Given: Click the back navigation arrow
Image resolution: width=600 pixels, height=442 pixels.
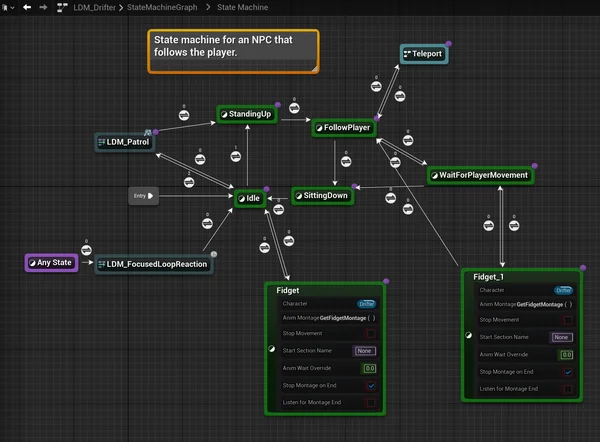Looking at the screenshot, I should click(27, 7).
